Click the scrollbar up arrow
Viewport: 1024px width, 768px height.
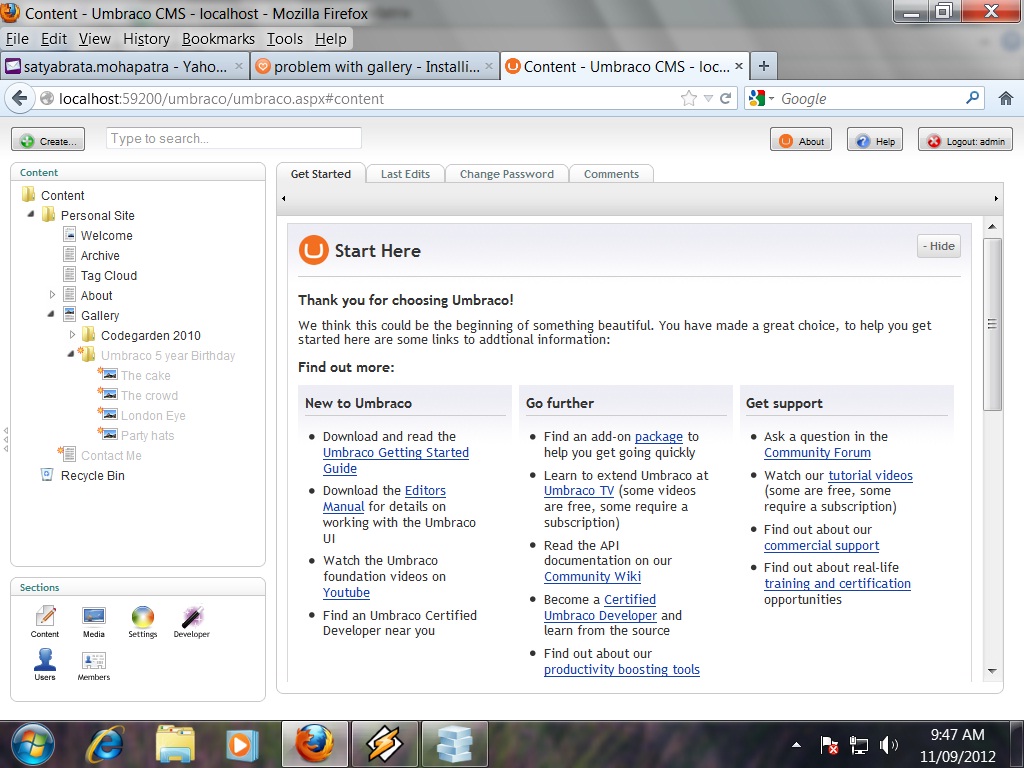tap(992, 227)
